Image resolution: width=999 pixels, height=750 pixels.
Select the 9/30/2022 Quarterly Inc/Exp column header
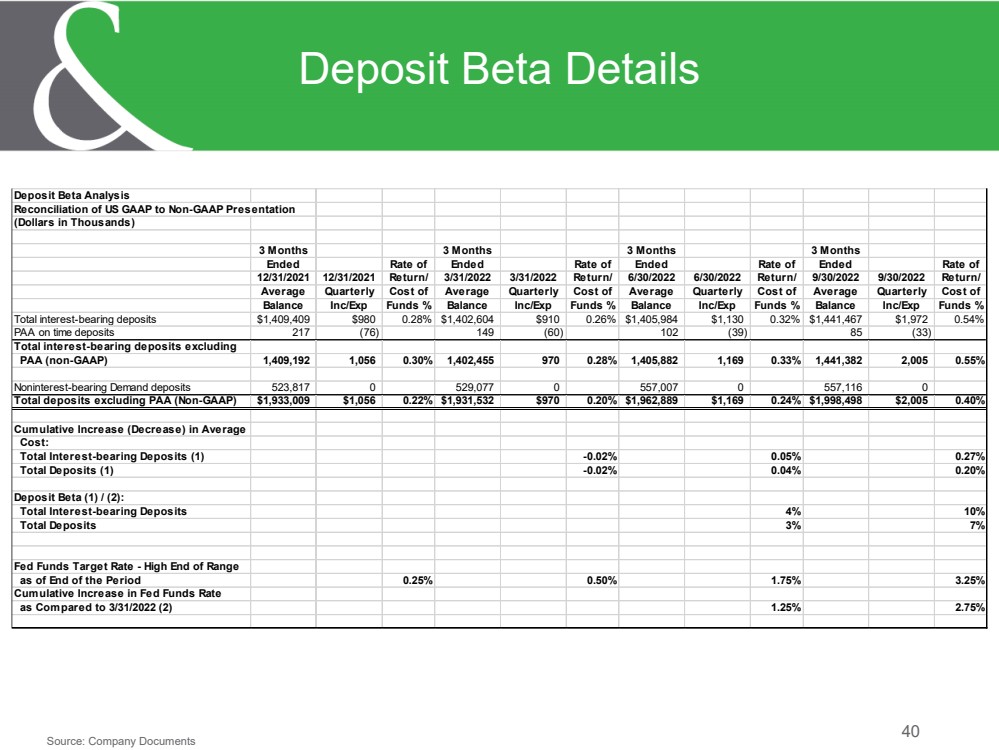901,291
